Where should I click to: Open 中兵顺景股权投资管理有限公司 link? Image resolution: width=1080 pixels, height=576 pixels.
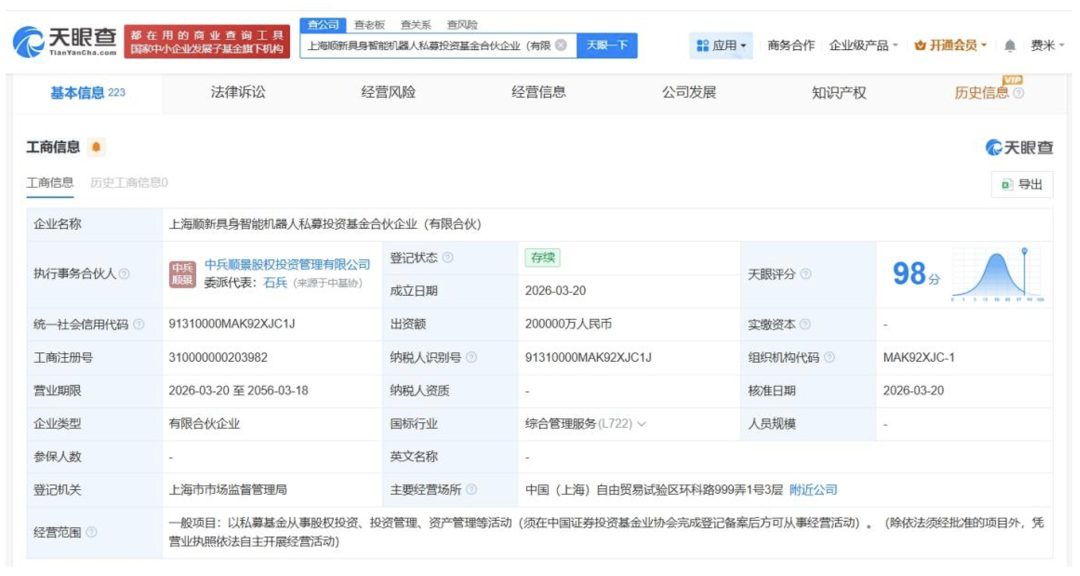point(287,265)
